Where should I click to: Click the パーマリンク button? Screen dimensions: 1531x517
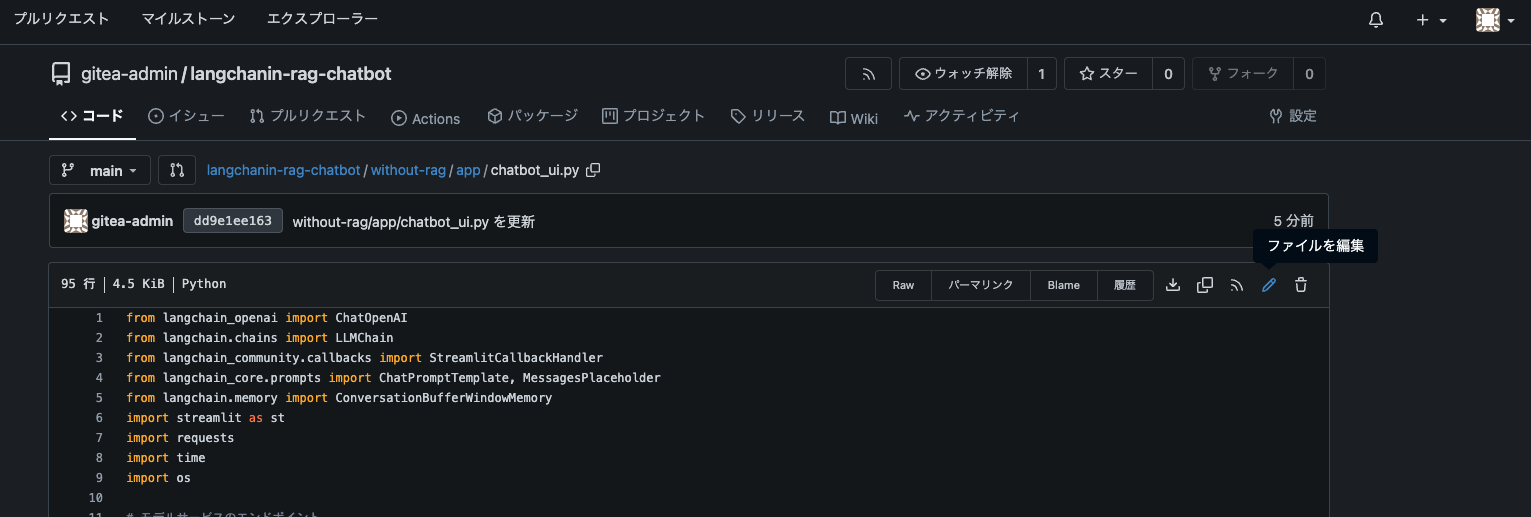click(981, 285)
